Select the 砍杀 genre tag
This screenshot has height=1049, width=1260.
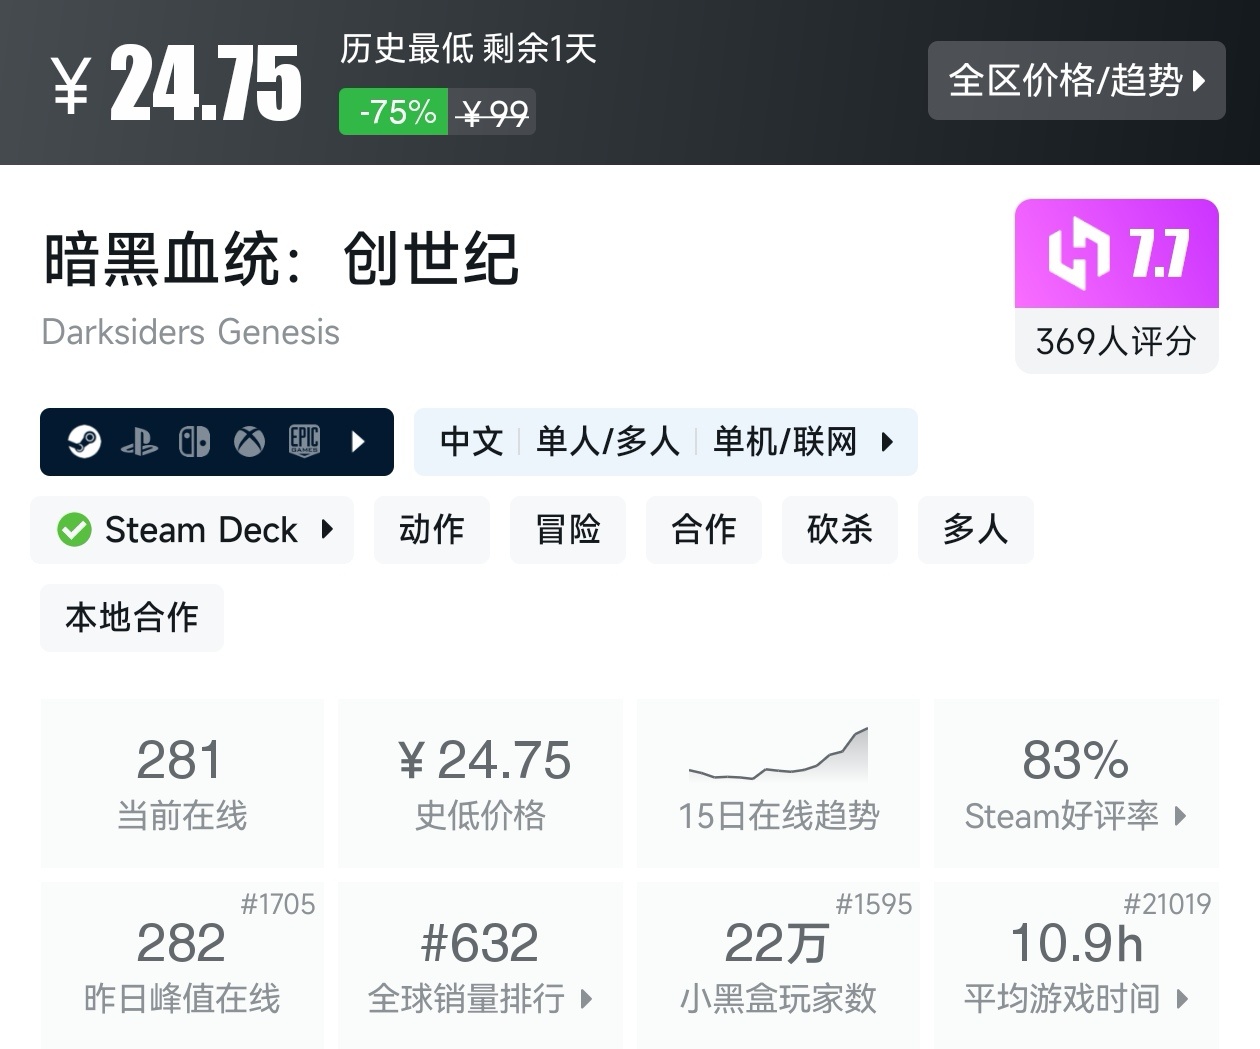[839, 529]
